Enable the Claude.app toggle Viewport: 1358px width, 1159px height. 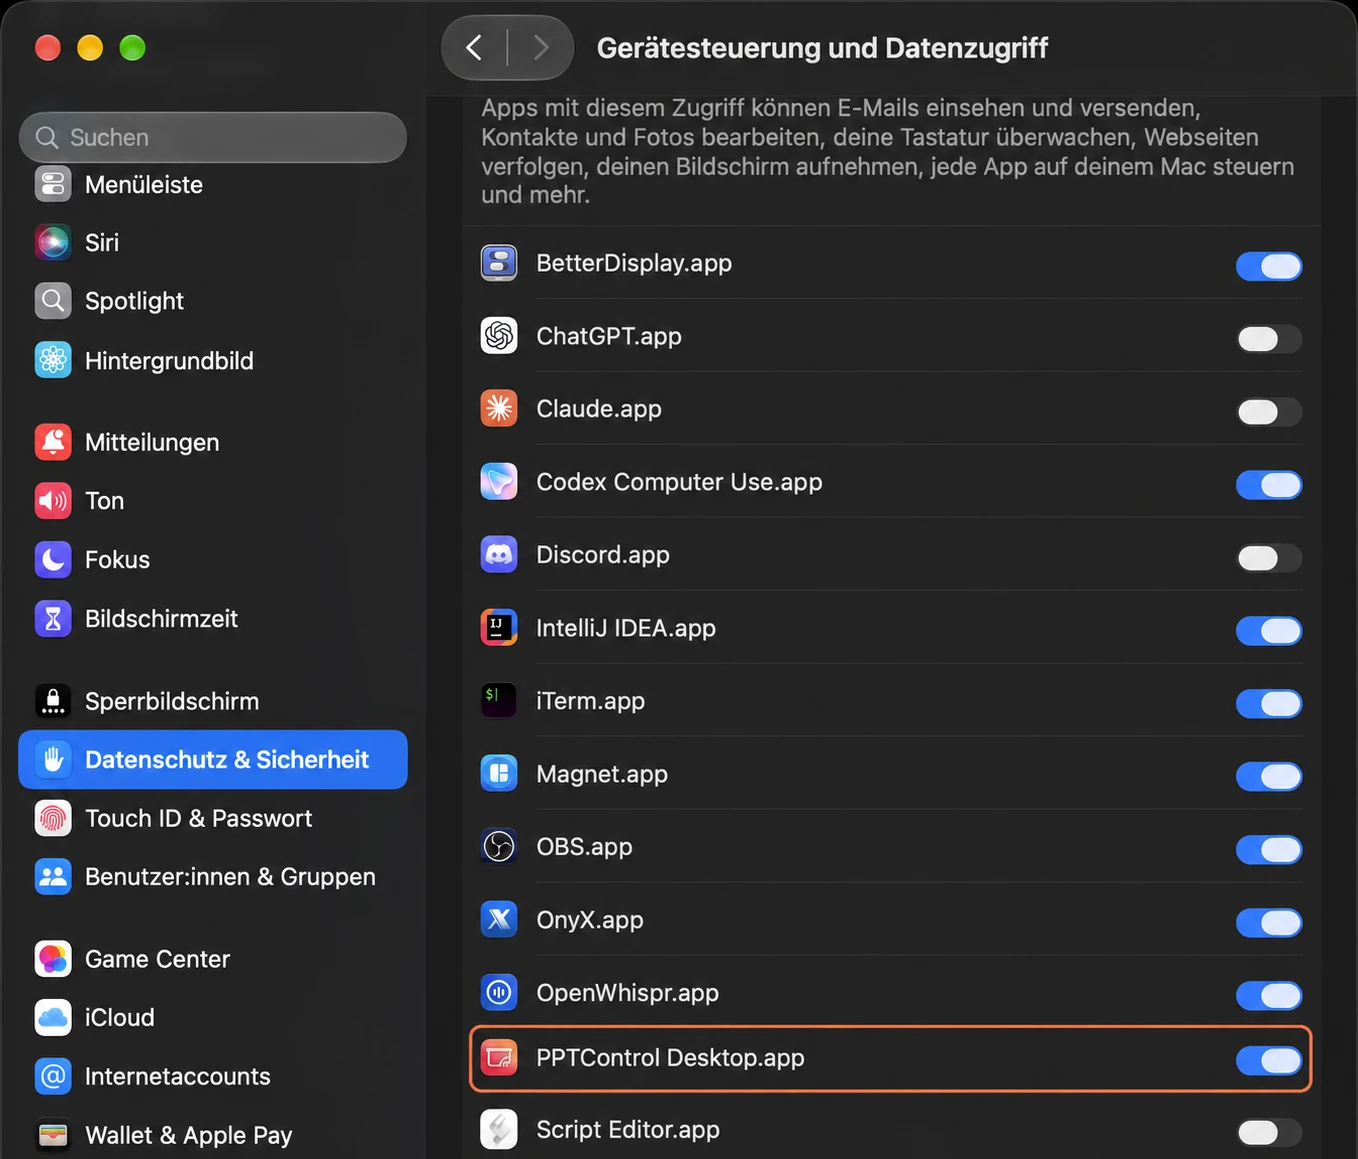[x=1269, y=412]
